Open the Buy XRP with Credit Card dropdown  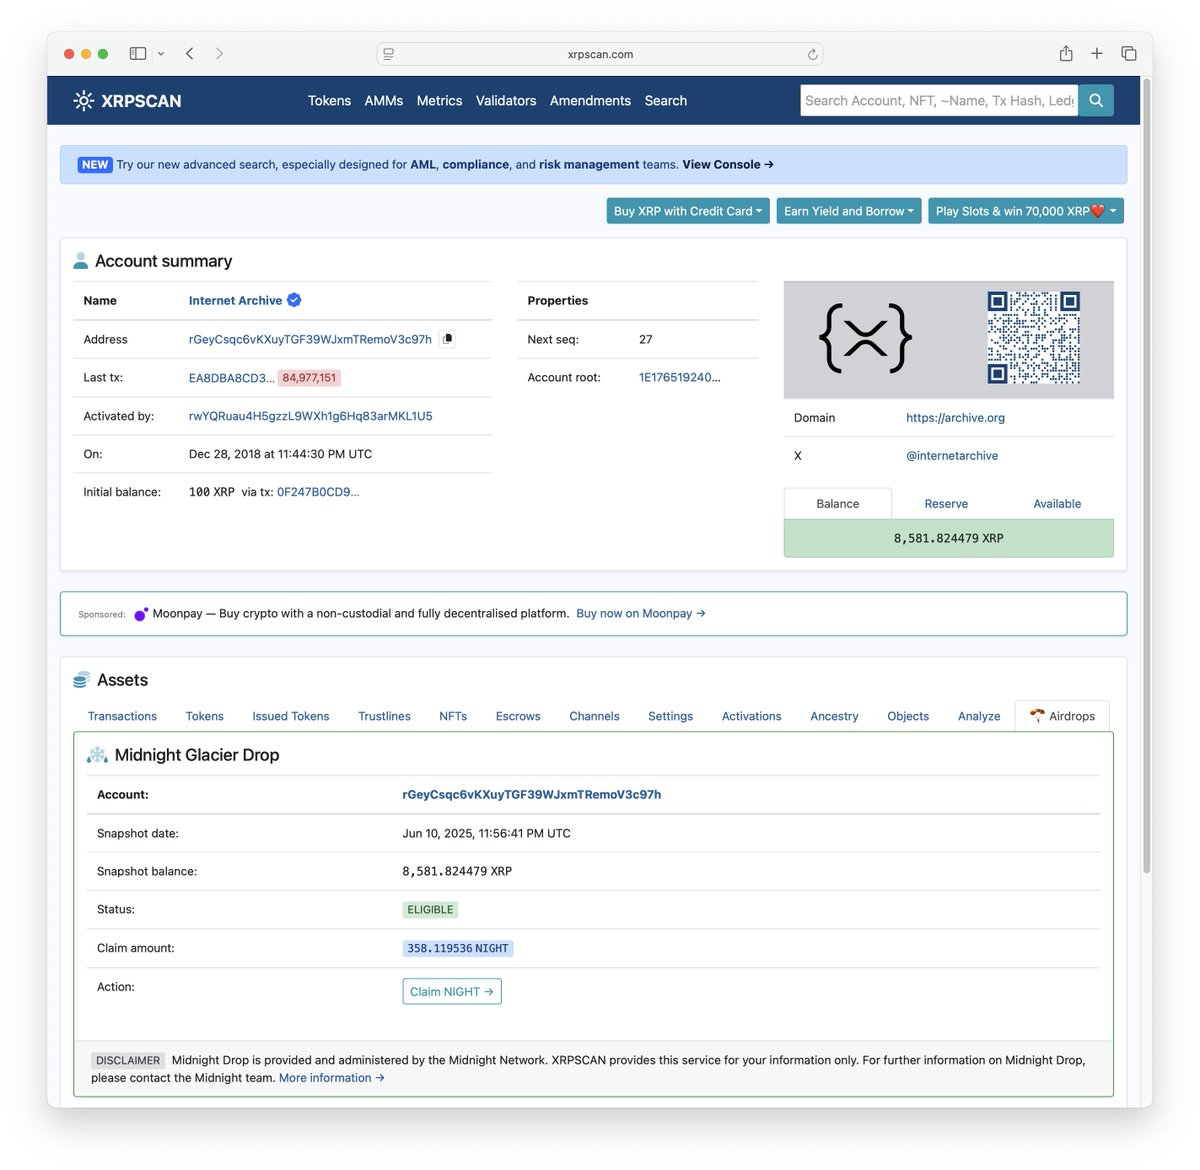[x=687, y=210]
